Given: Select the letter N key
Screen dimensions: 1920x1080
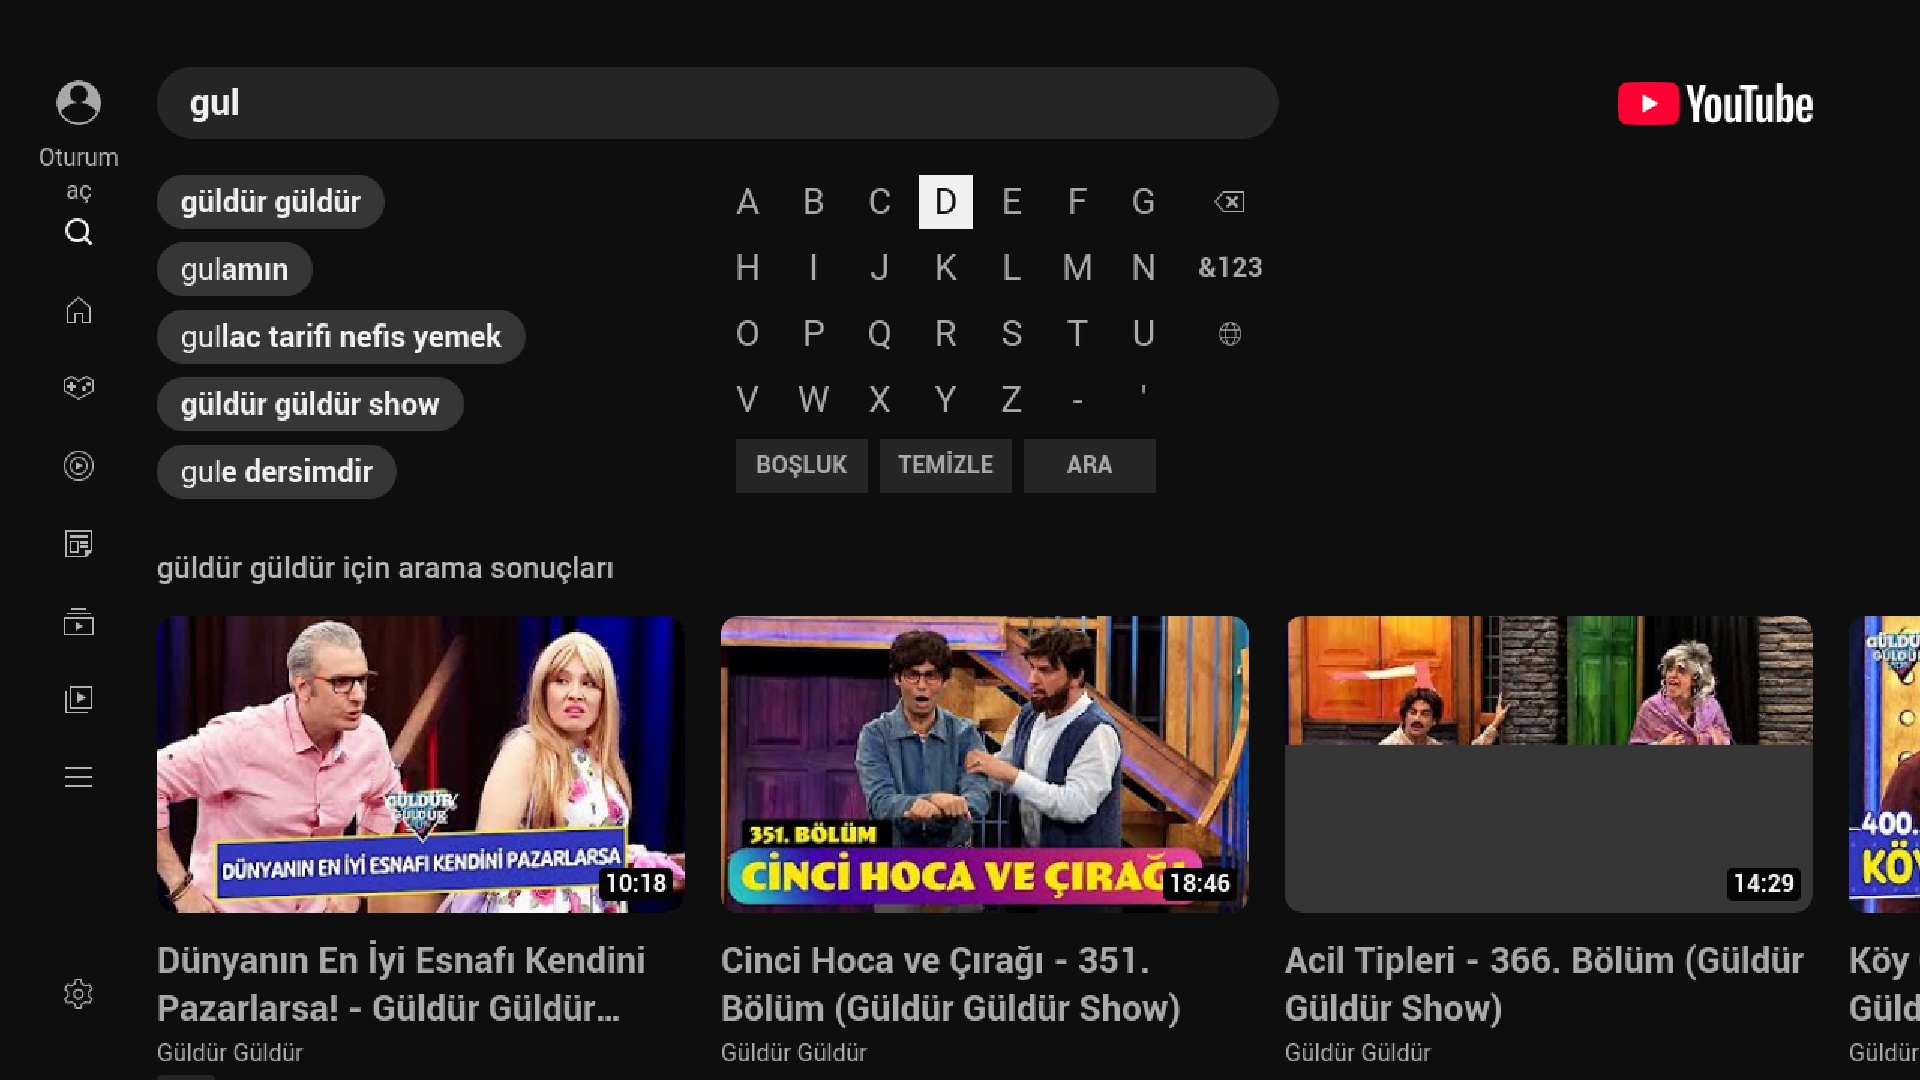Looking at the screenshot, I should pos(1144,268).
